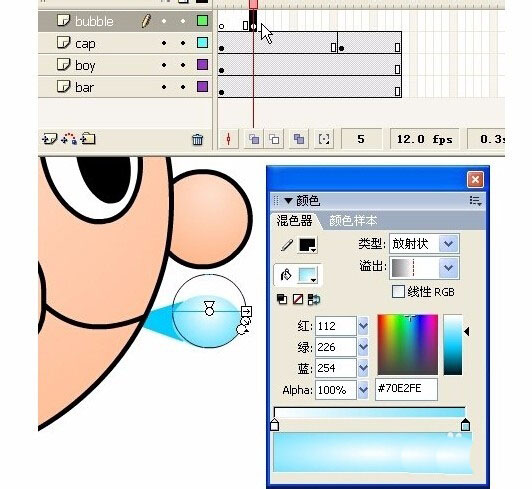The height and width of the screenshot is (489, 532).
Task: Toggle lock dot of bar layer
Action: 183,87
